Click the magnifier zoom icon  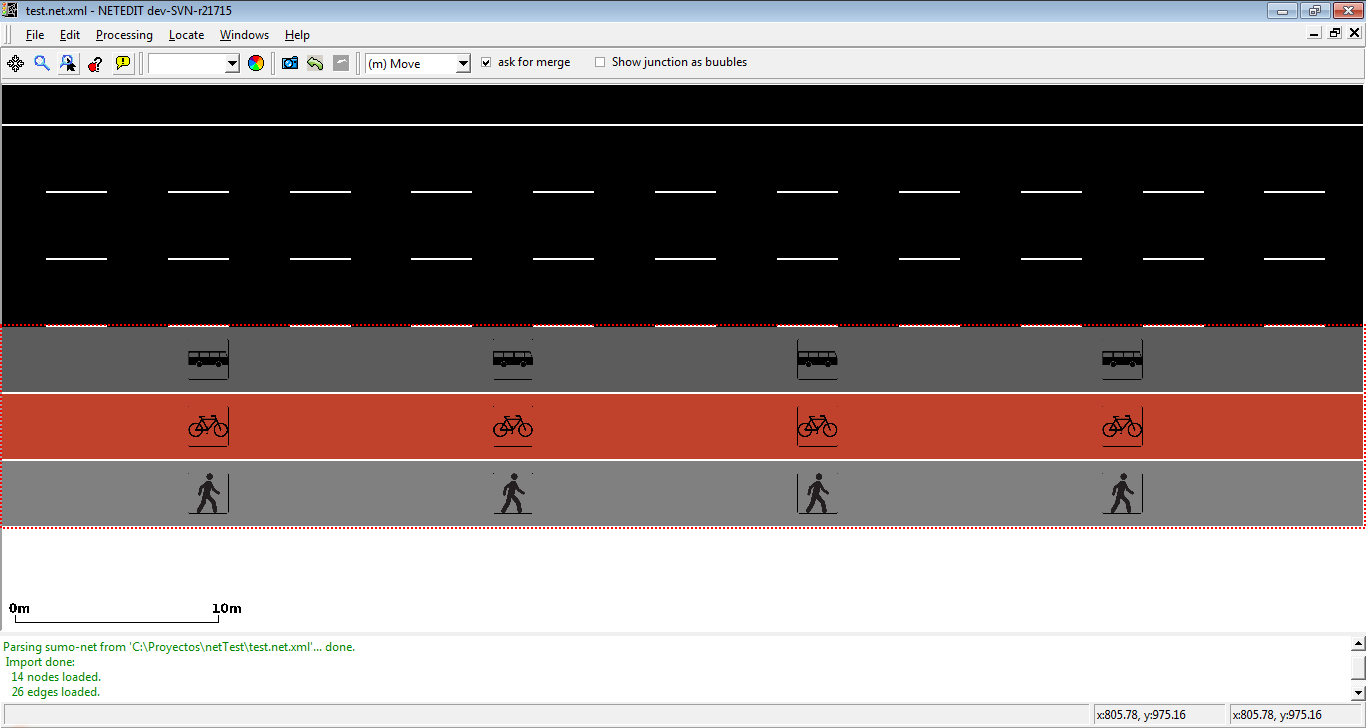[x=42, y=63]
